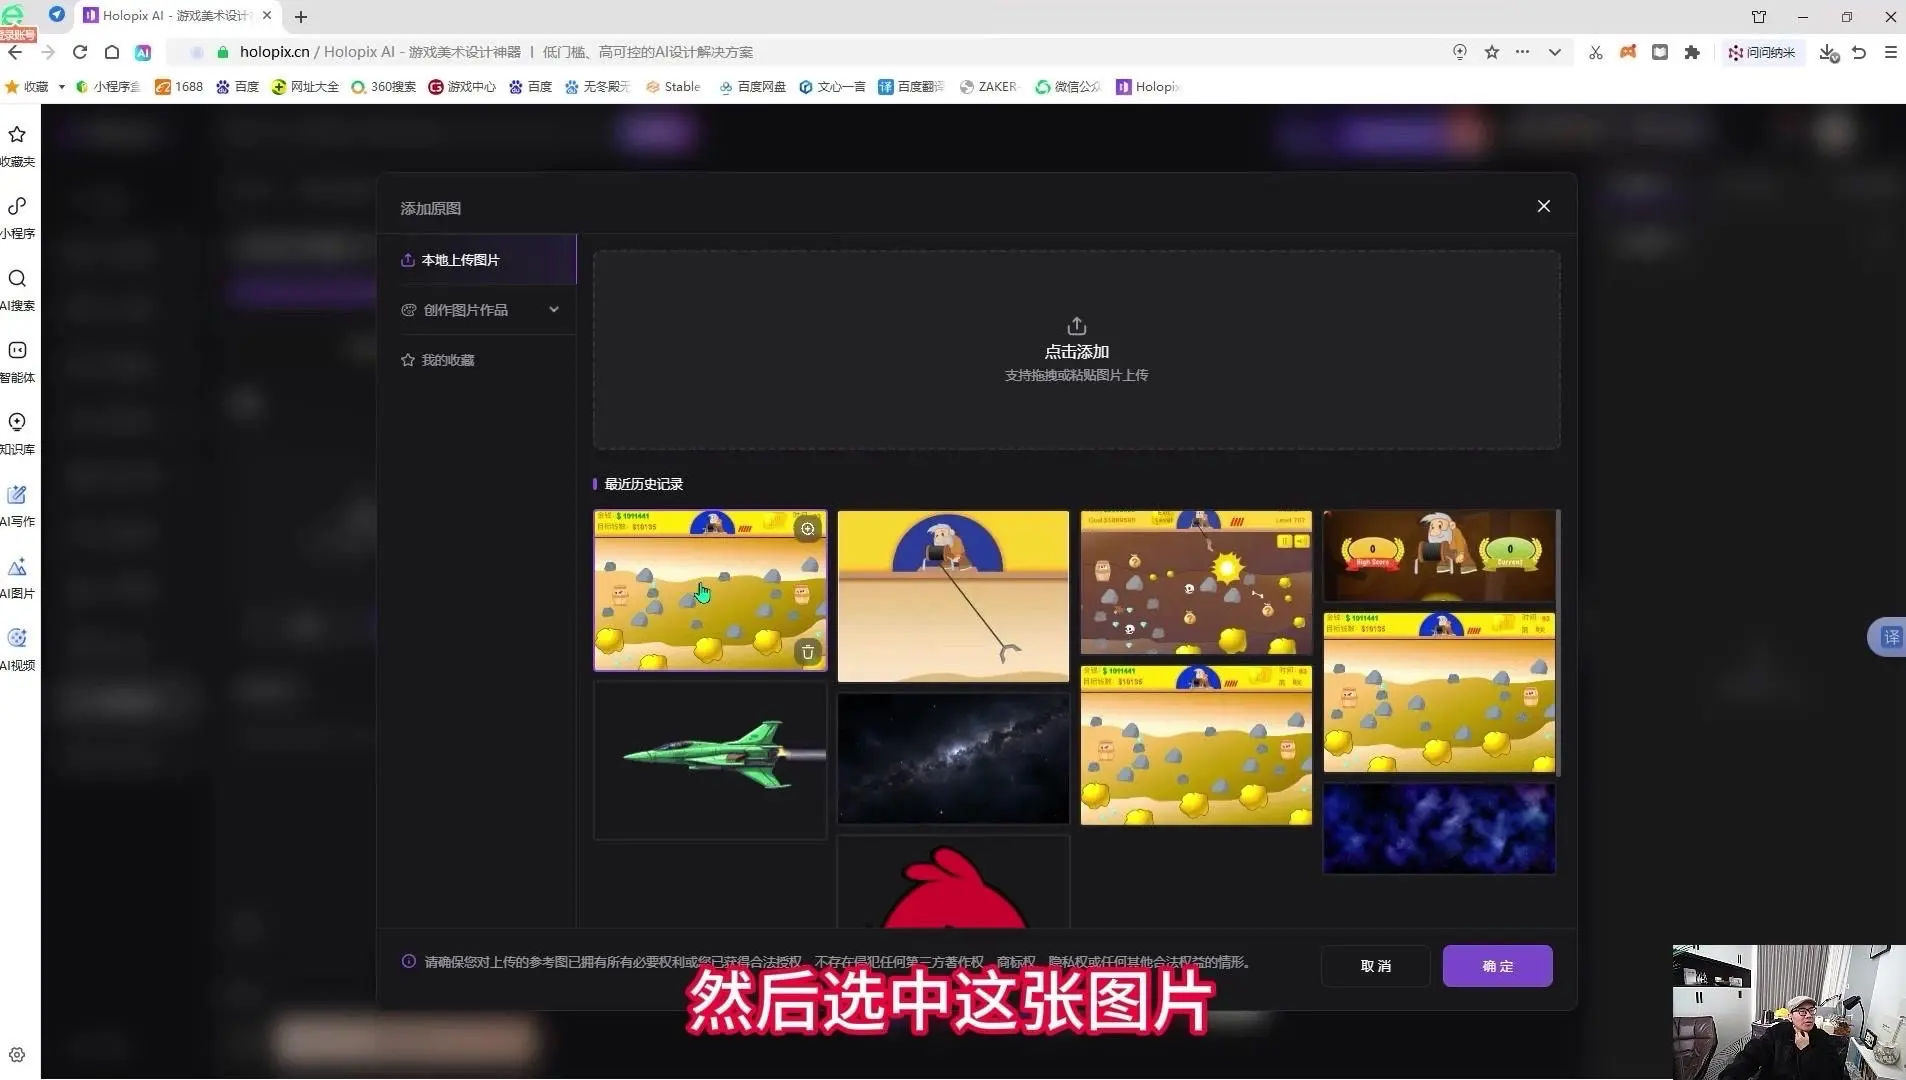Open AI视频 sidebar tool
The width and height of the screenshot is (1906, 1080).
pos(17,649)
